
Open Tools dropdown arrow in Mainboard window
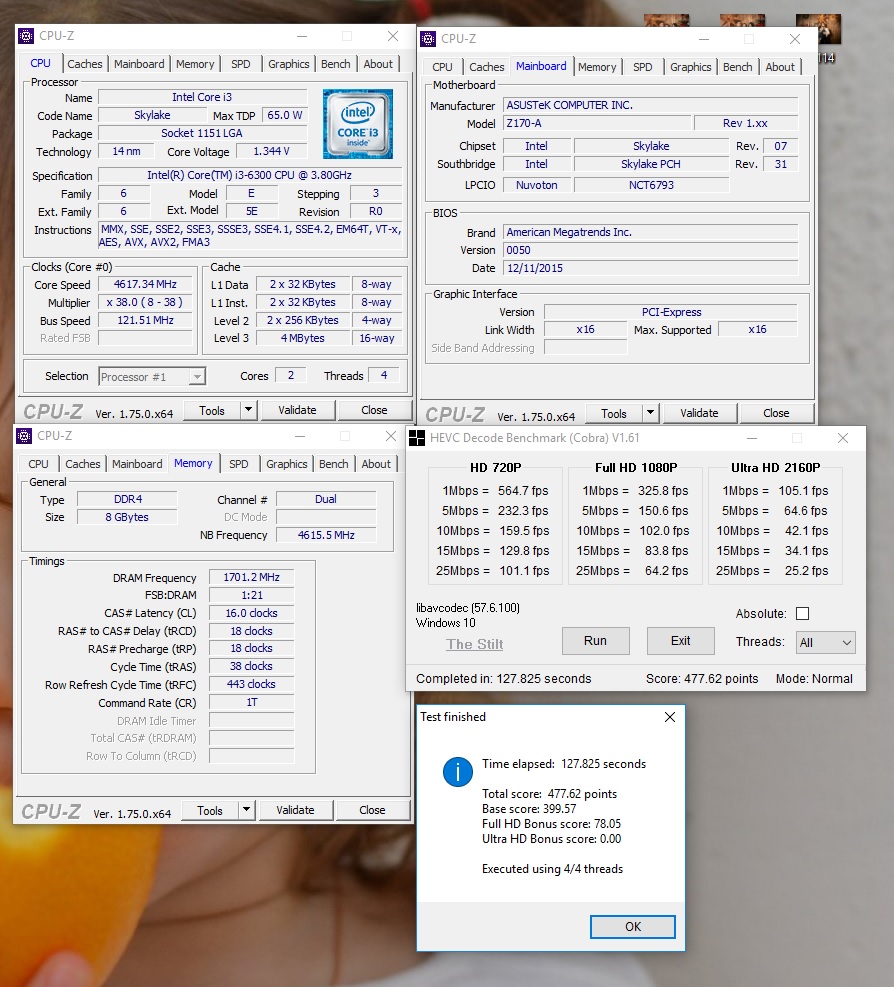point(650,413)
